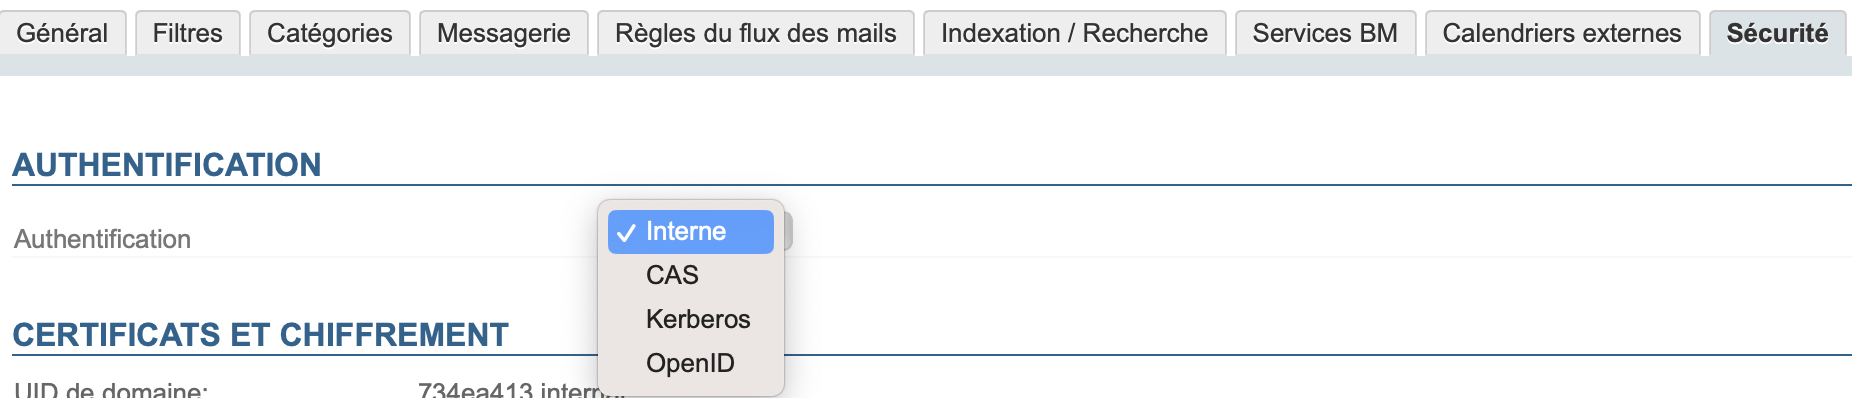This screenshot has height=398, width=1852.
Task: Click the select box edge behind popup
Action: (788, 232)
